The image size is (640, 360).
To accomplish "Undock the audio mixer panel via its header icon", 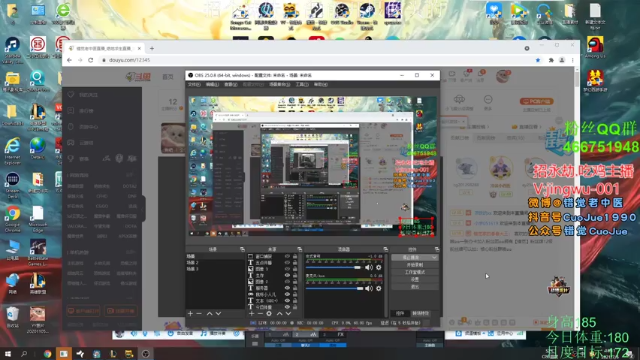I will point(385,249).
